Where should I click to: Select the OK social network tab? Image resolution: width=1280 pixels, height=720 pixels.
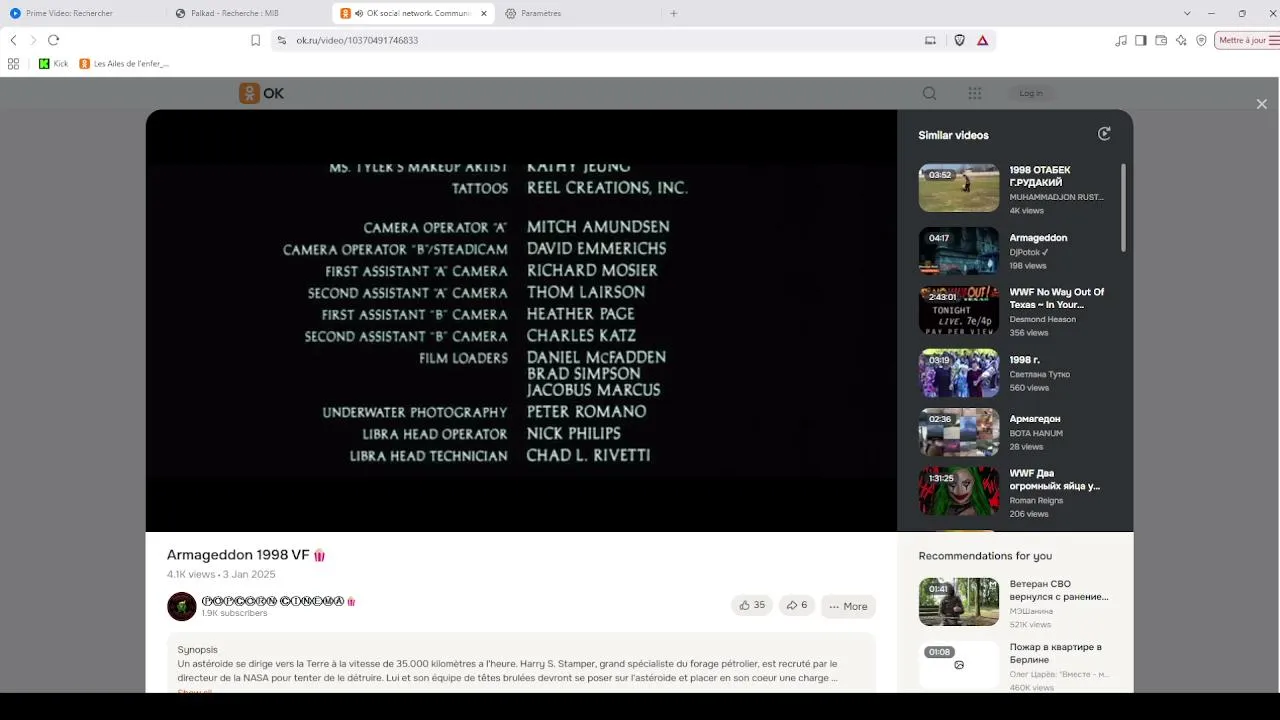(x=414, y=13)
